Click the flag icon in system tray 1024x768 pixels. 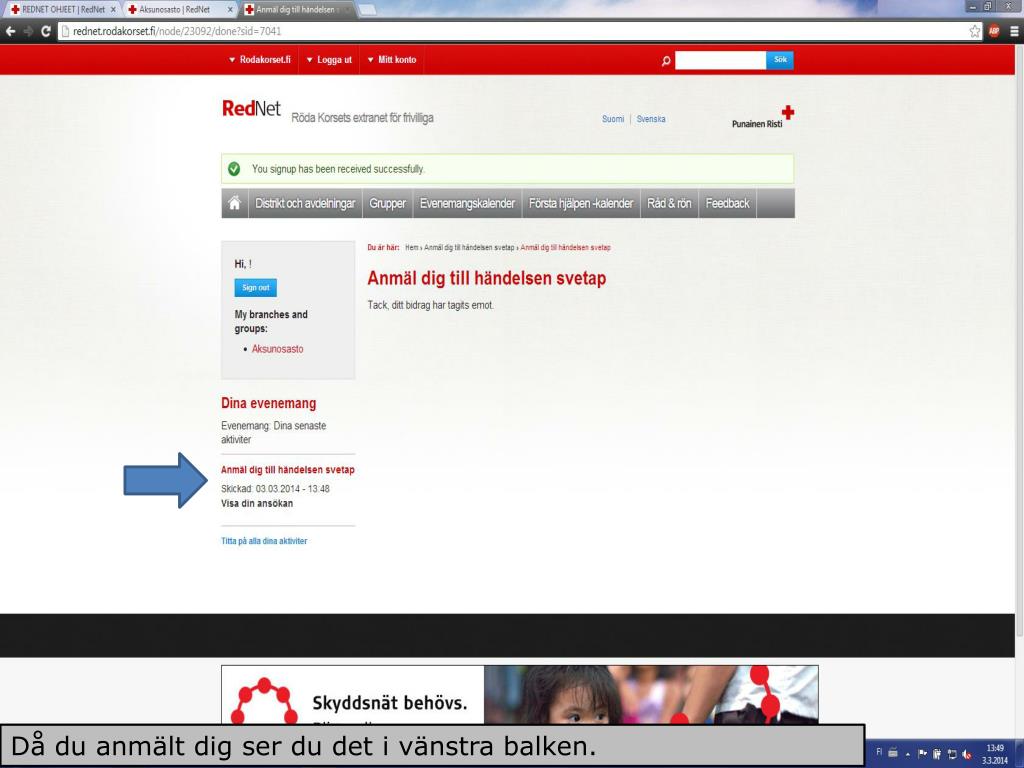tap(922, 754)
